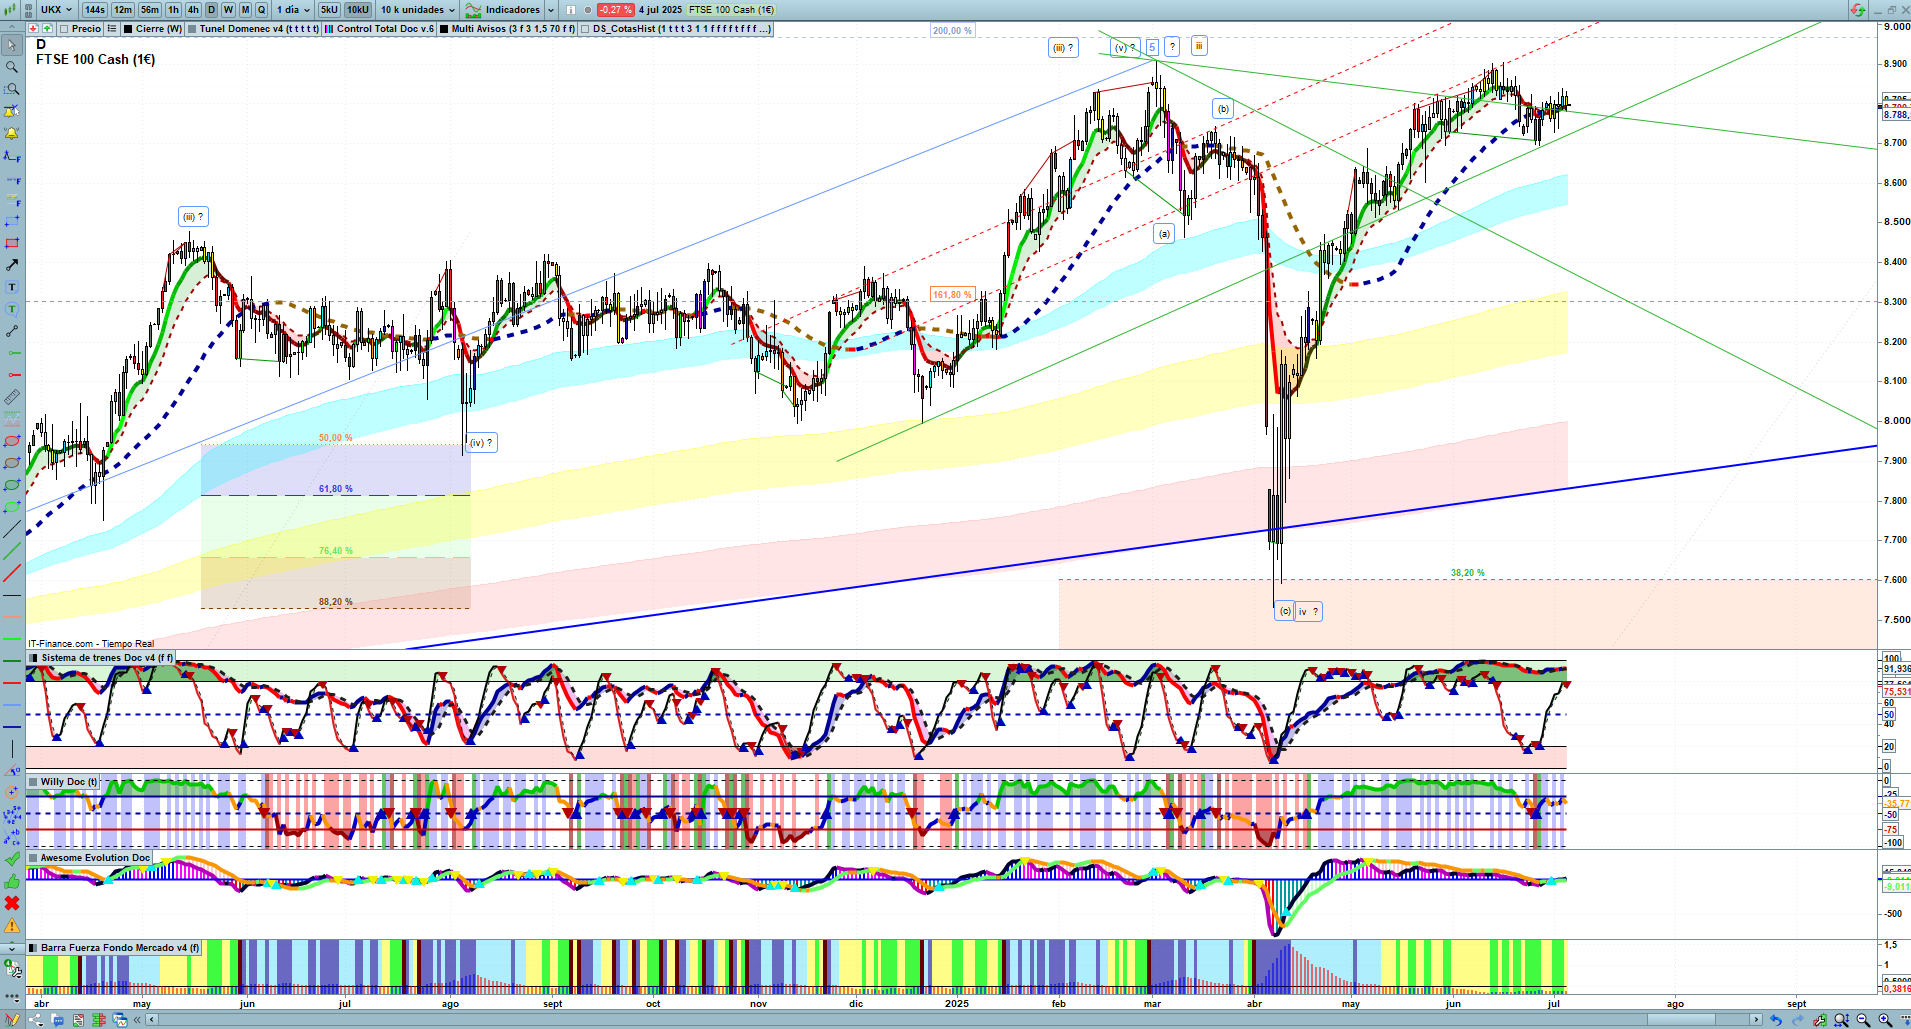Pick the yellow warning triangle marker
The width and height of the screenshot is (1911, 1029).
coord(12,925)
